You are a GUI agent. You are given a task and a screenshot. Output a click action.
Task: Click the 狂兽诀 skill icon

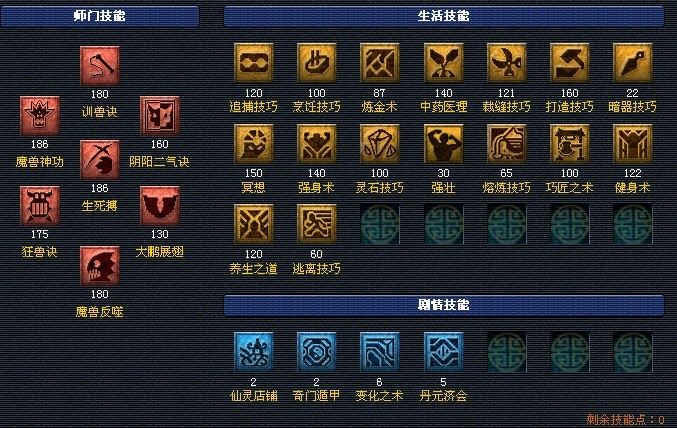click(40, 206)
